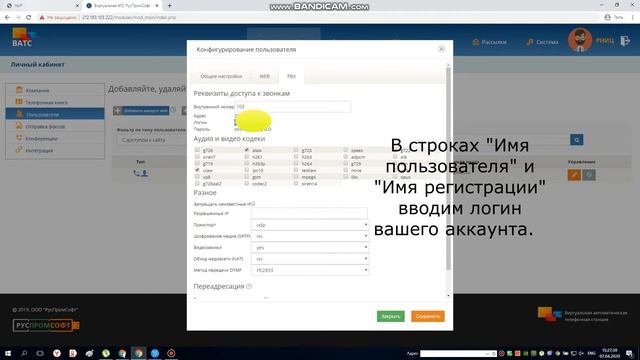The width and height of the screenshot is (640, 360).
Task: Click the BATC logo in the header
Action: coord(23,38)
